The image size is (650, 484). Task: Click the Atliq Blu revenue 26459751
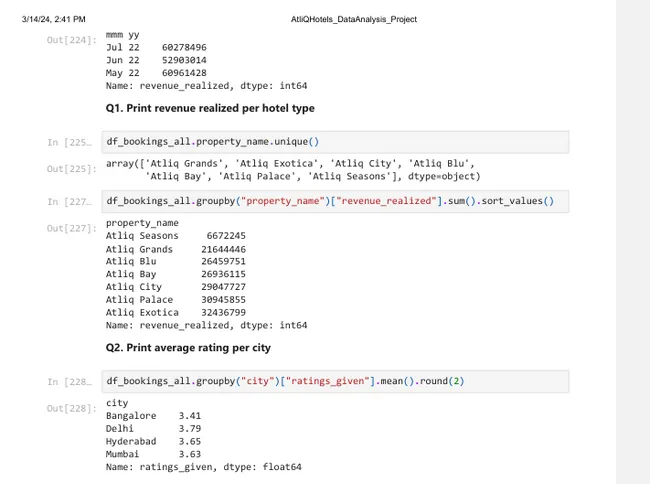point(223,261)
